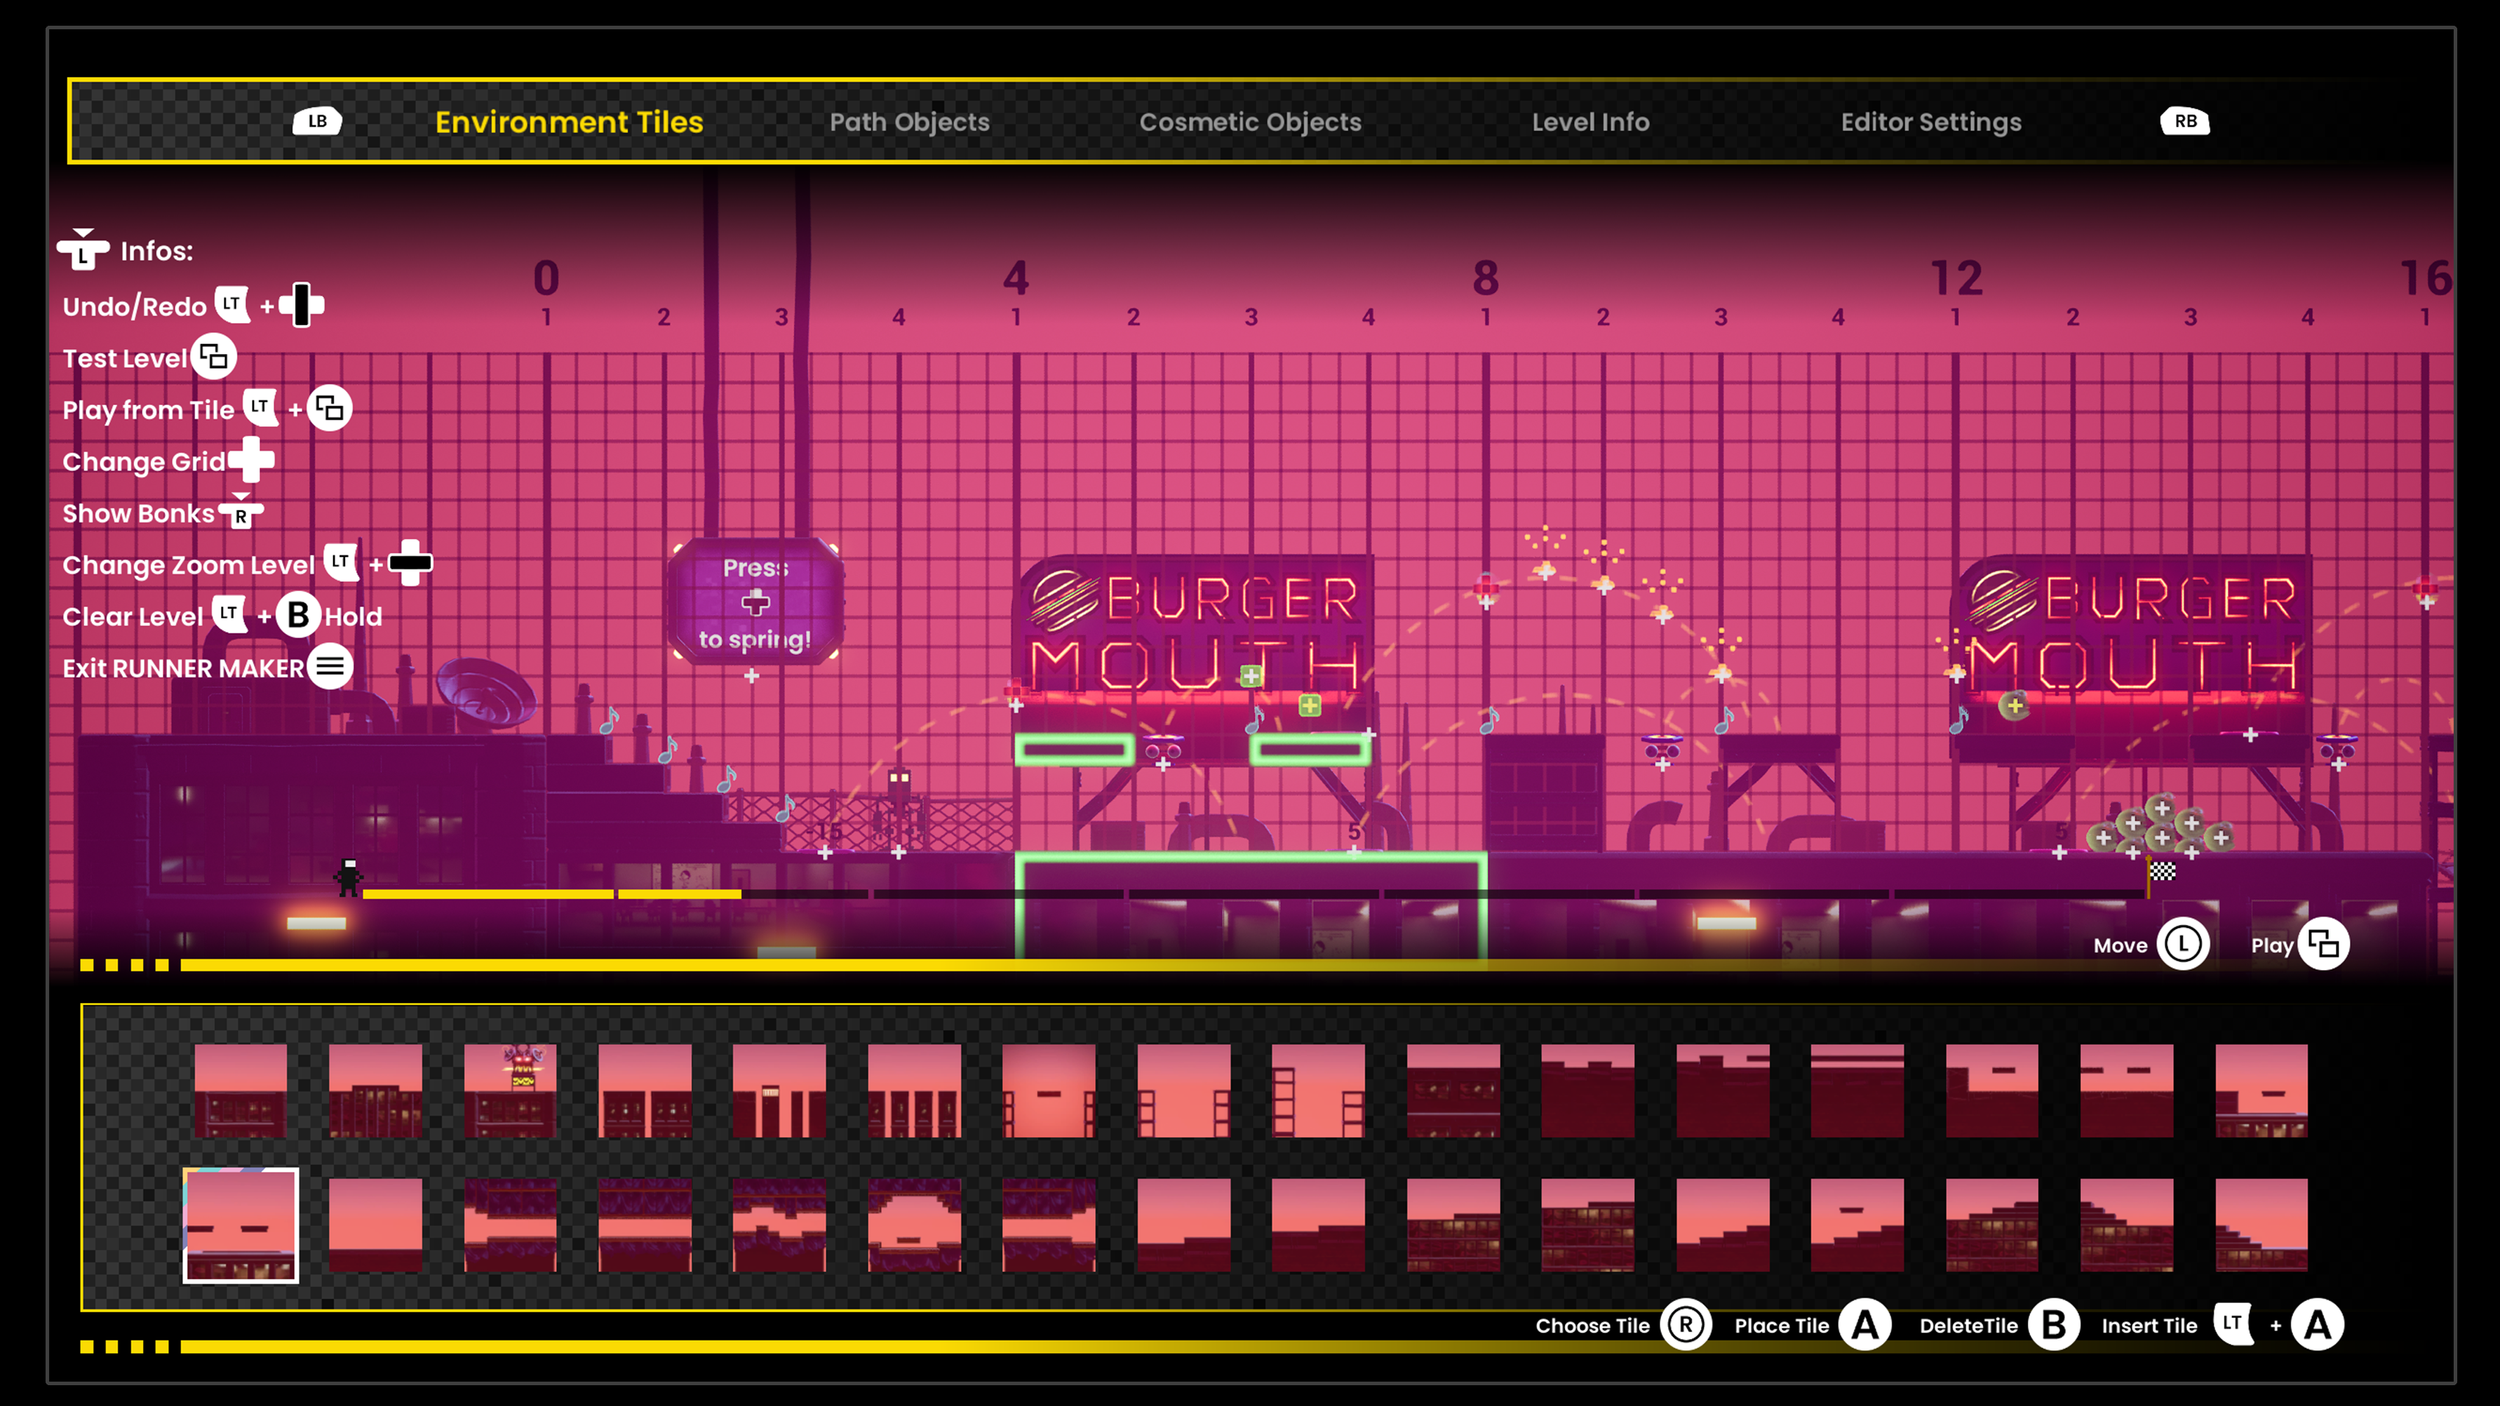Click the yellow level progress bar
The image size is (2500, 1406).
tap(550, 894)
